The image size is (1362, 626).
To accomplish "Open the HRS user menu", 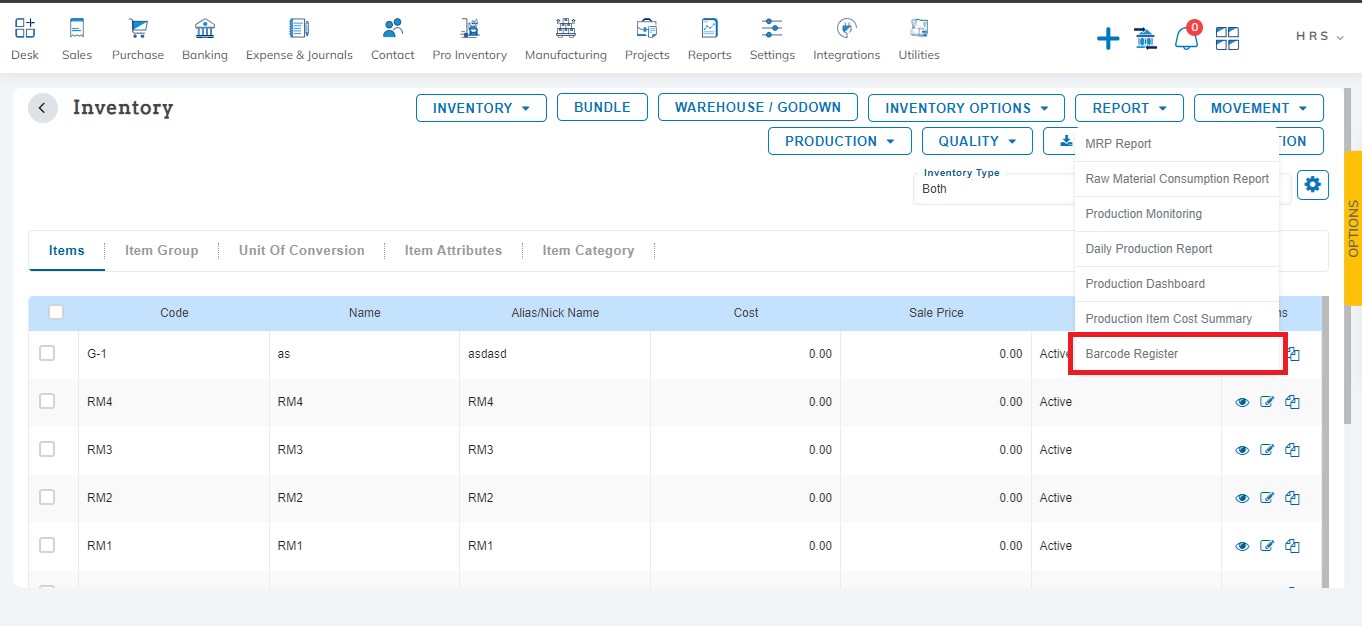I will pos(1320,36).
